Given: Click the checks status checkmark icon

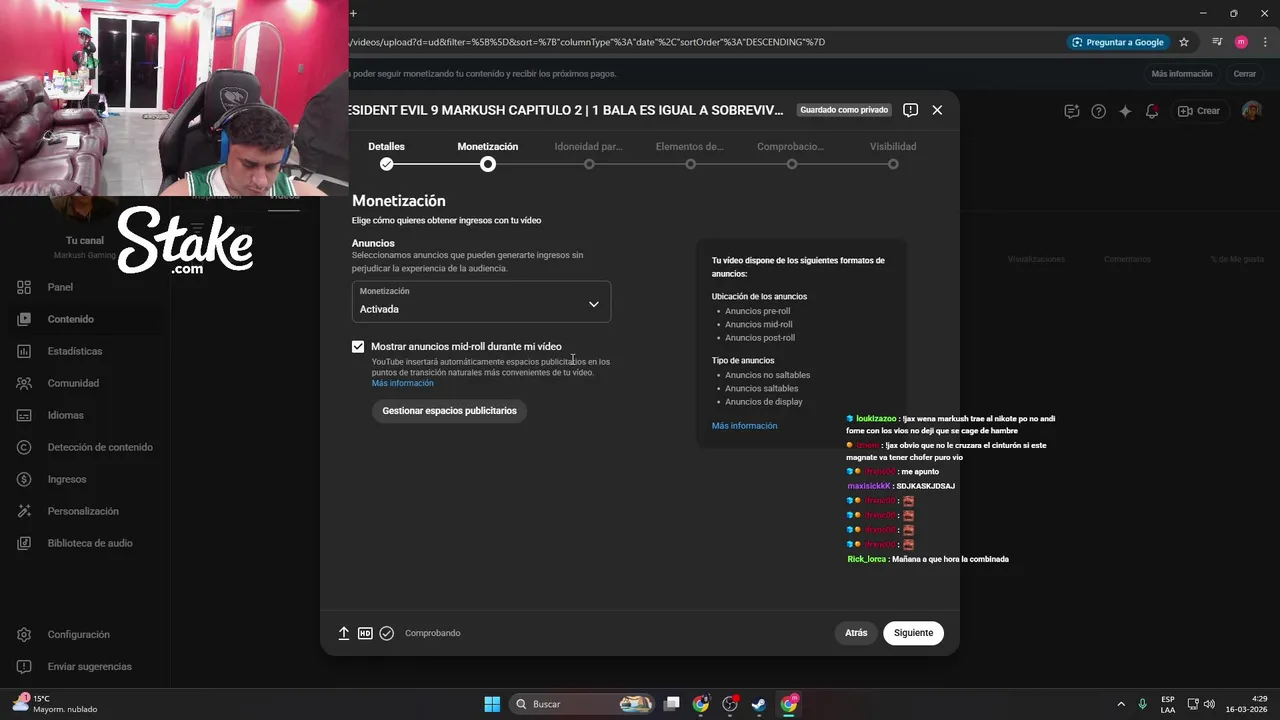Looking at the screenshot, I should pos(387,633).
